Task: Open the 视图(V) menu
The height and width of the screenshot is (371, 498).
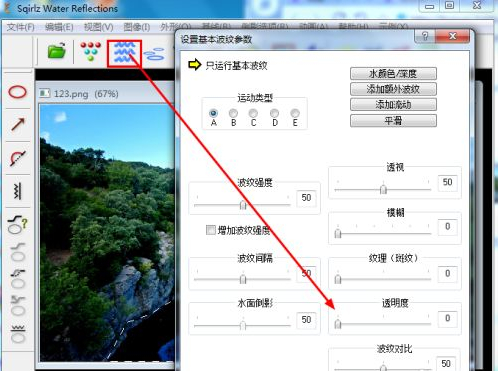Action: tap(99, 27)
